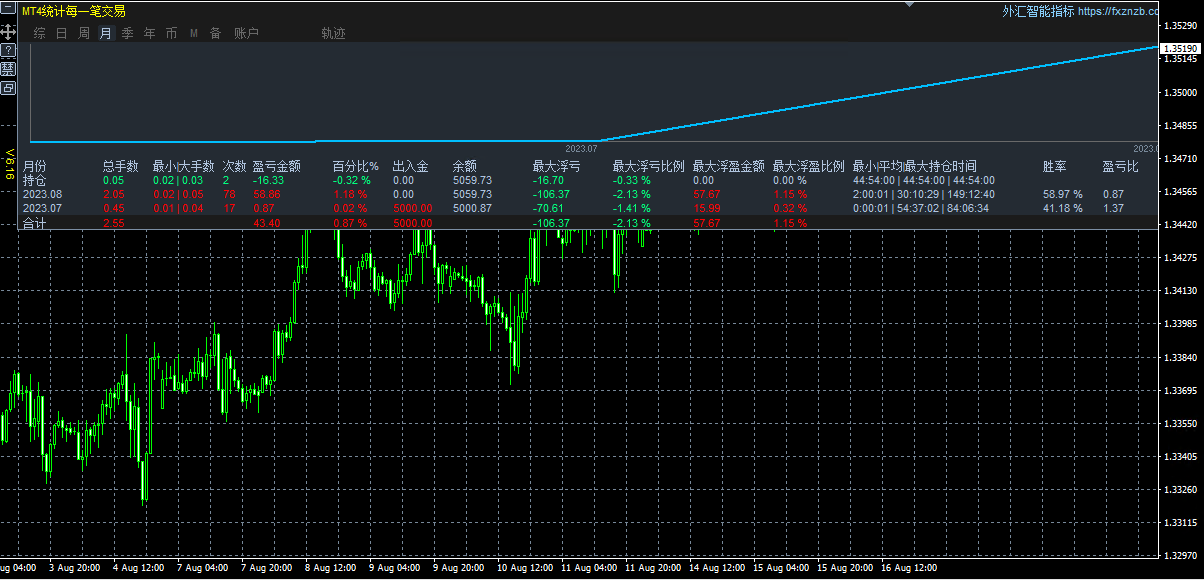Click the 外汇智能指标 title link
Screen dimensions: 1204x581
pyautogui.click(x=1038, y=11)
